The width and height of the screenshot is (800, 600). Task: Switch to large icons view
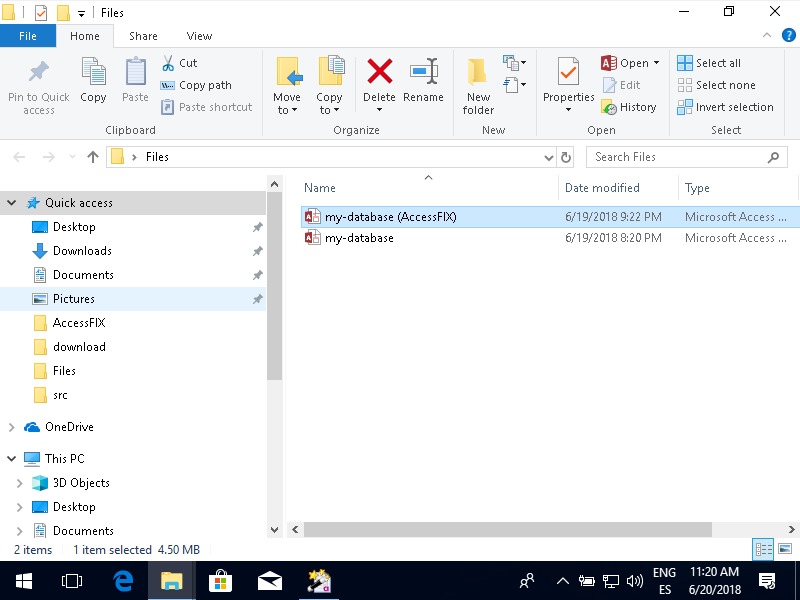tap(785, 549)
